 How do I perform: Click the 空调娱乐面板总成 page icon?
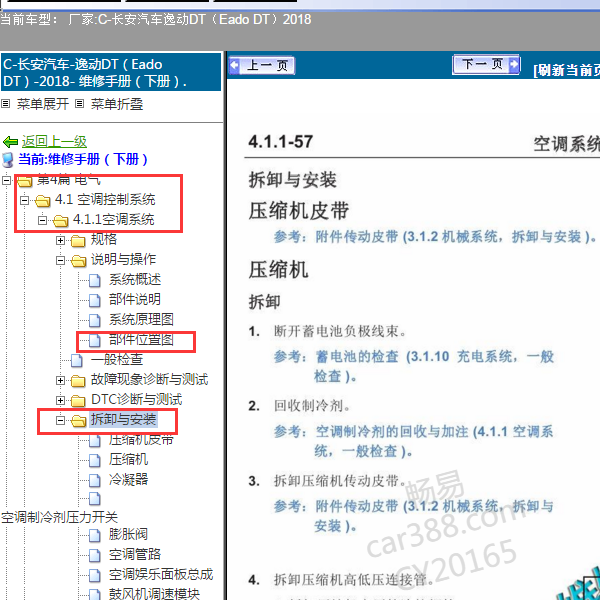(x=95, y=575)
